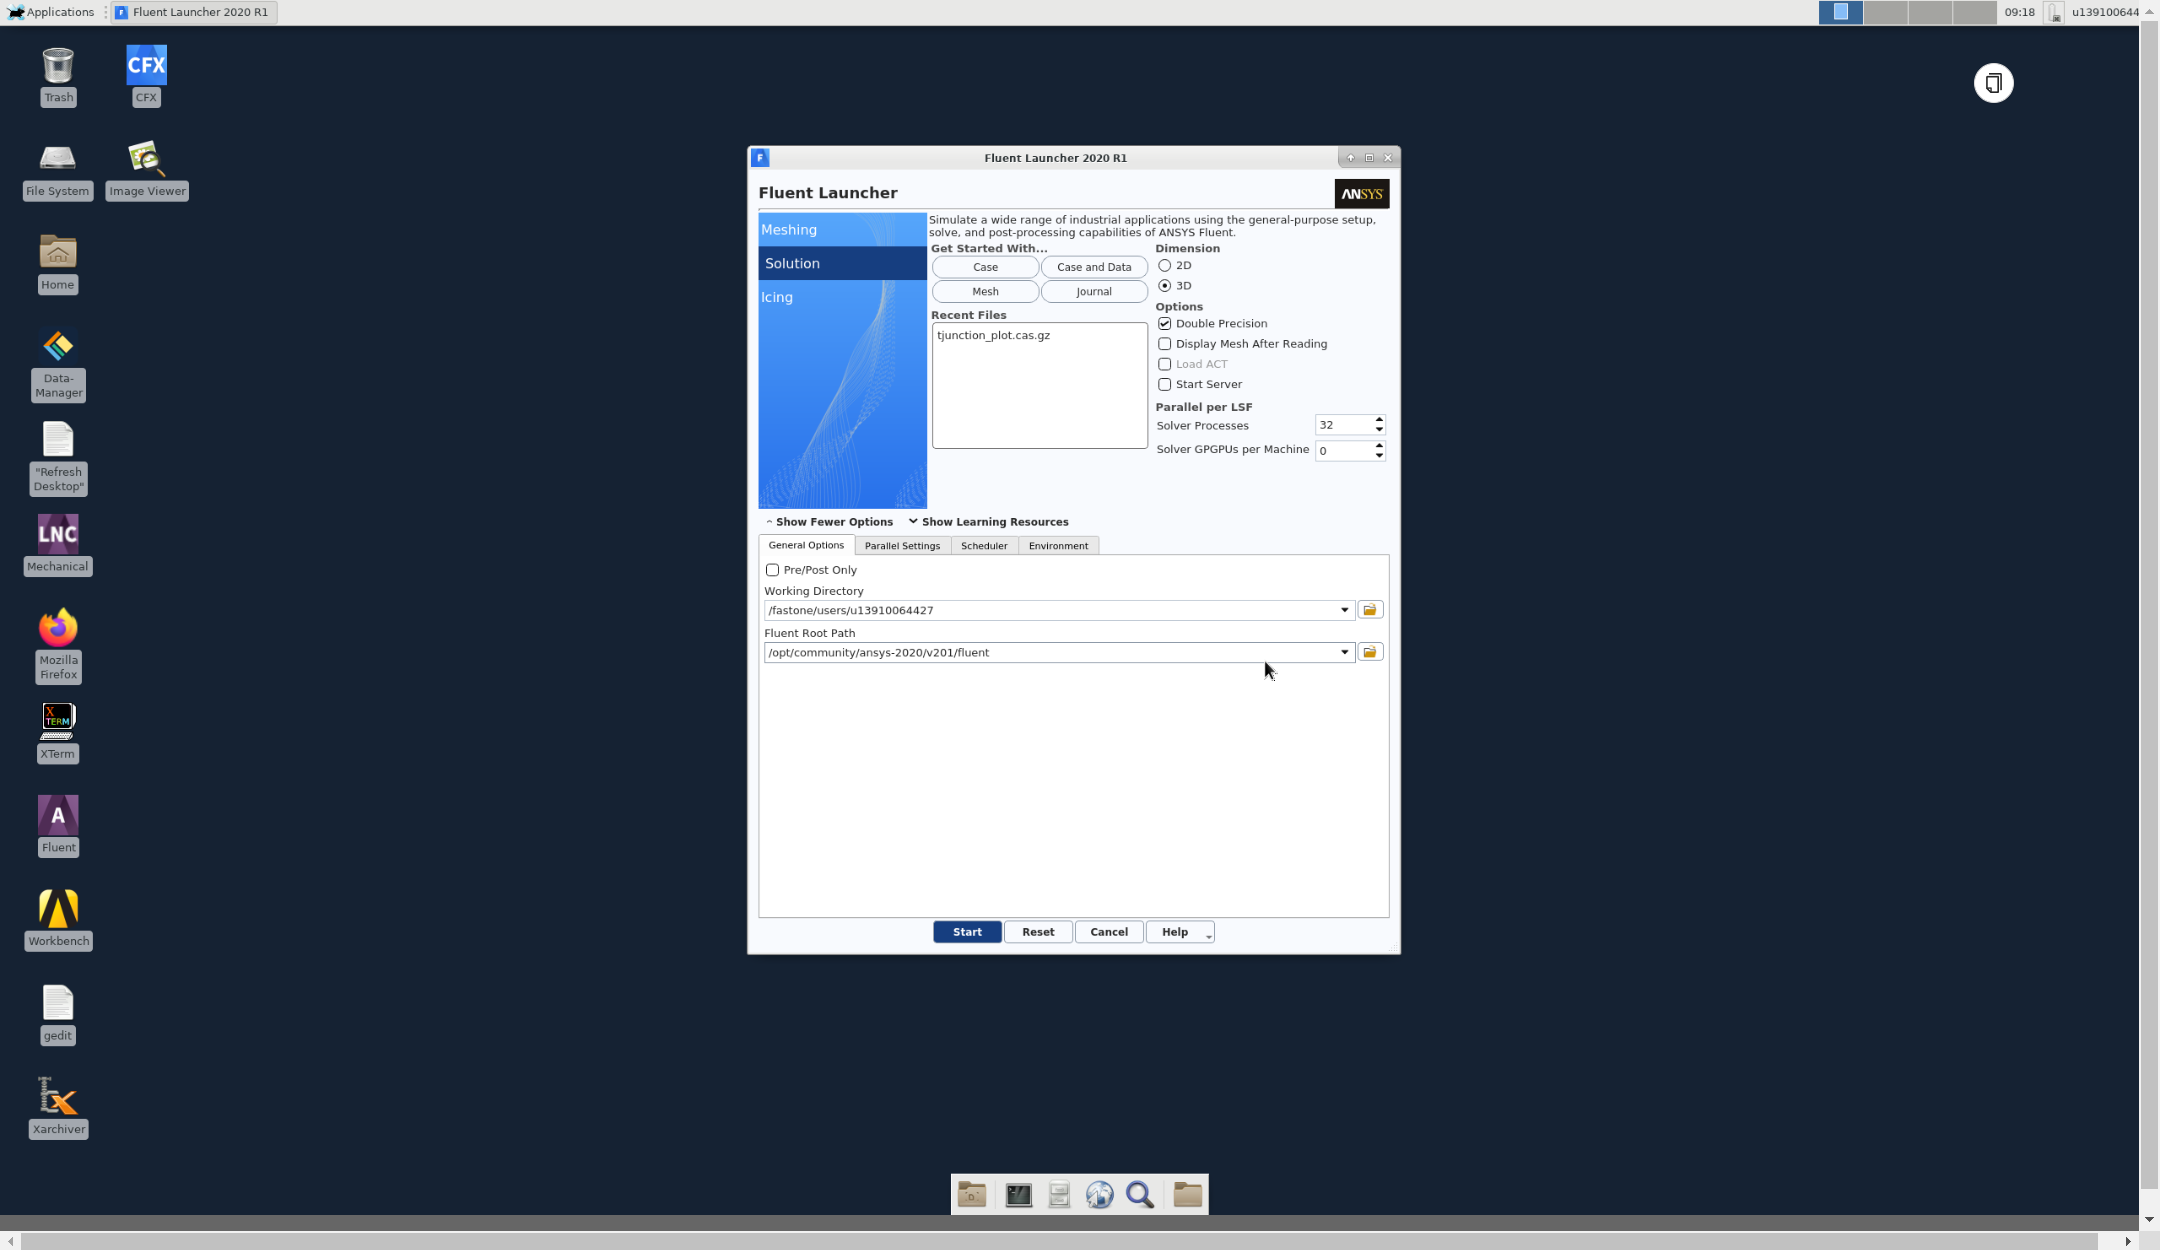The width and height of the screenshot is (2160, 1250).
Task: Click the Case button
Action: point(985,267)
